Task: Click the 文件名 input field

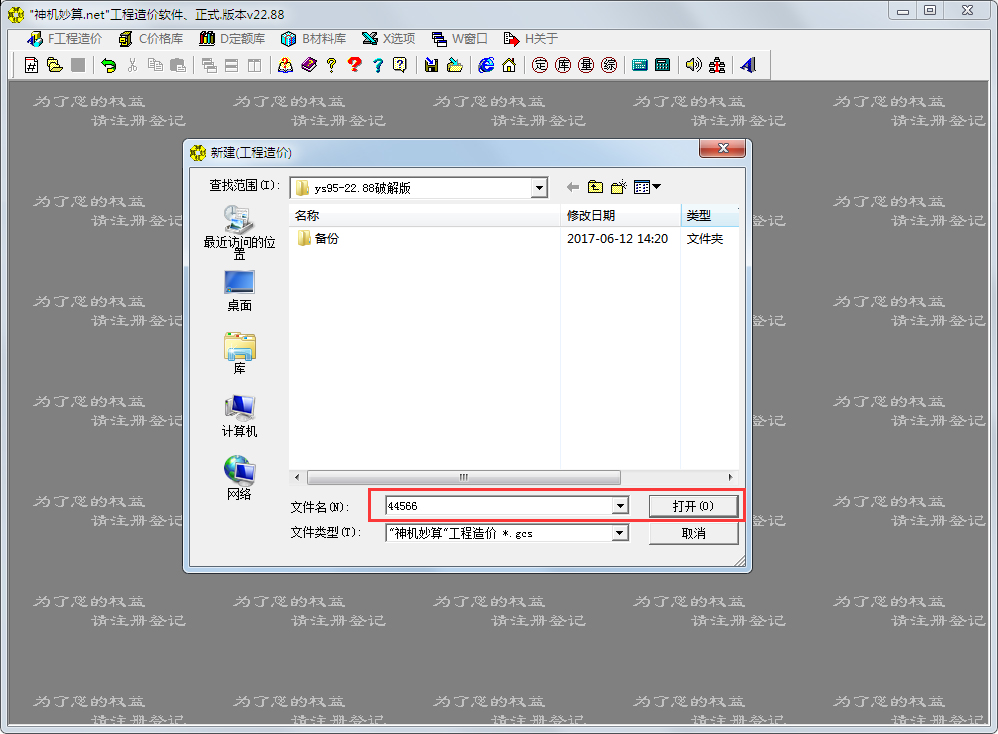Action: tap(498, 506)
